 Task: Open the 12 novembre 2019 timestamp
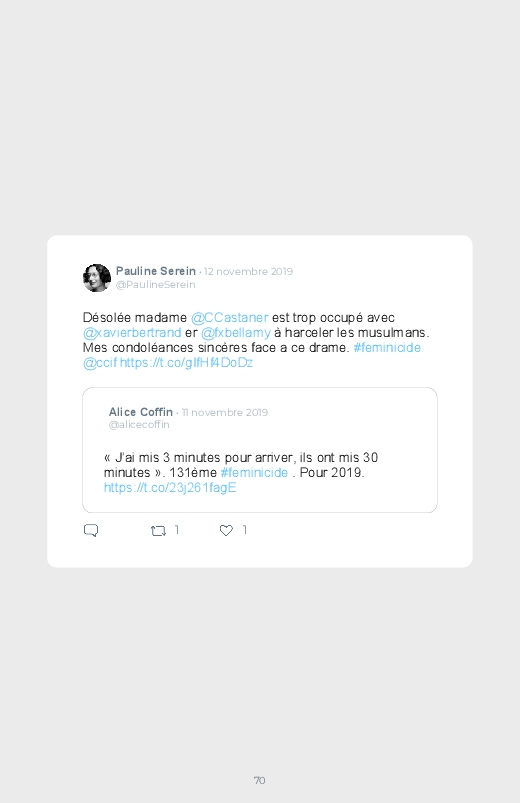[248, 271]
